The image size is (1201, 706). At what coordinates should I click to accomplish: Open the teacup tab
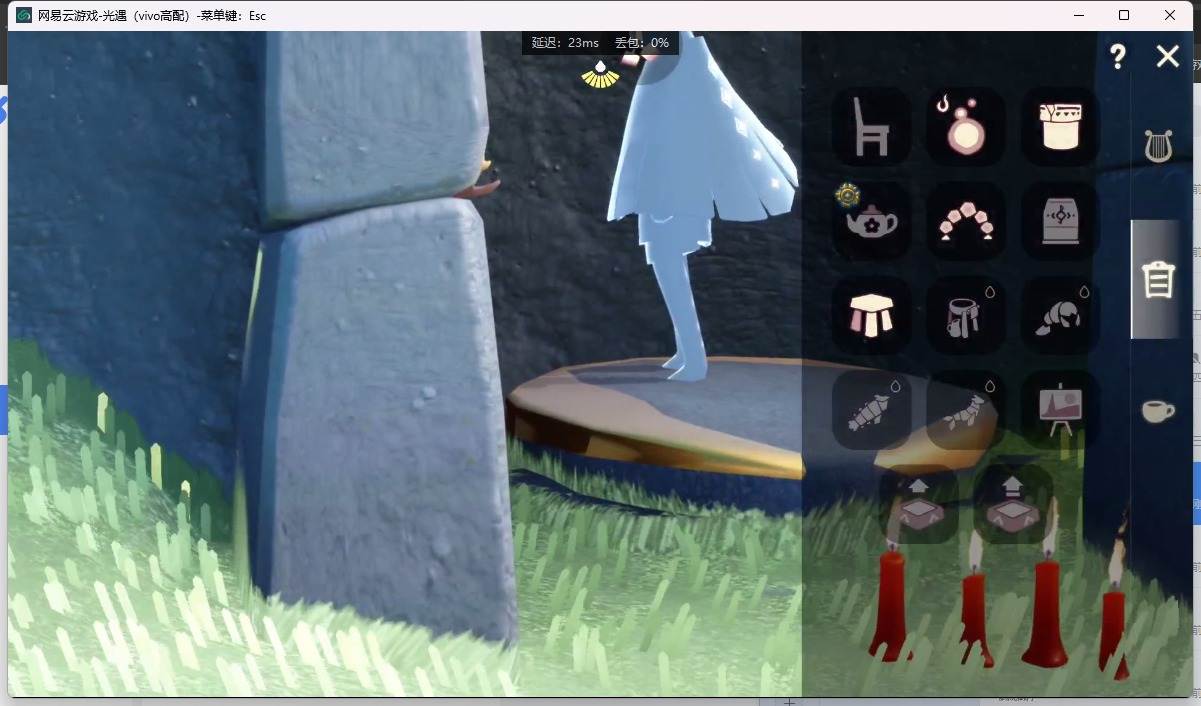(1158, 411)
